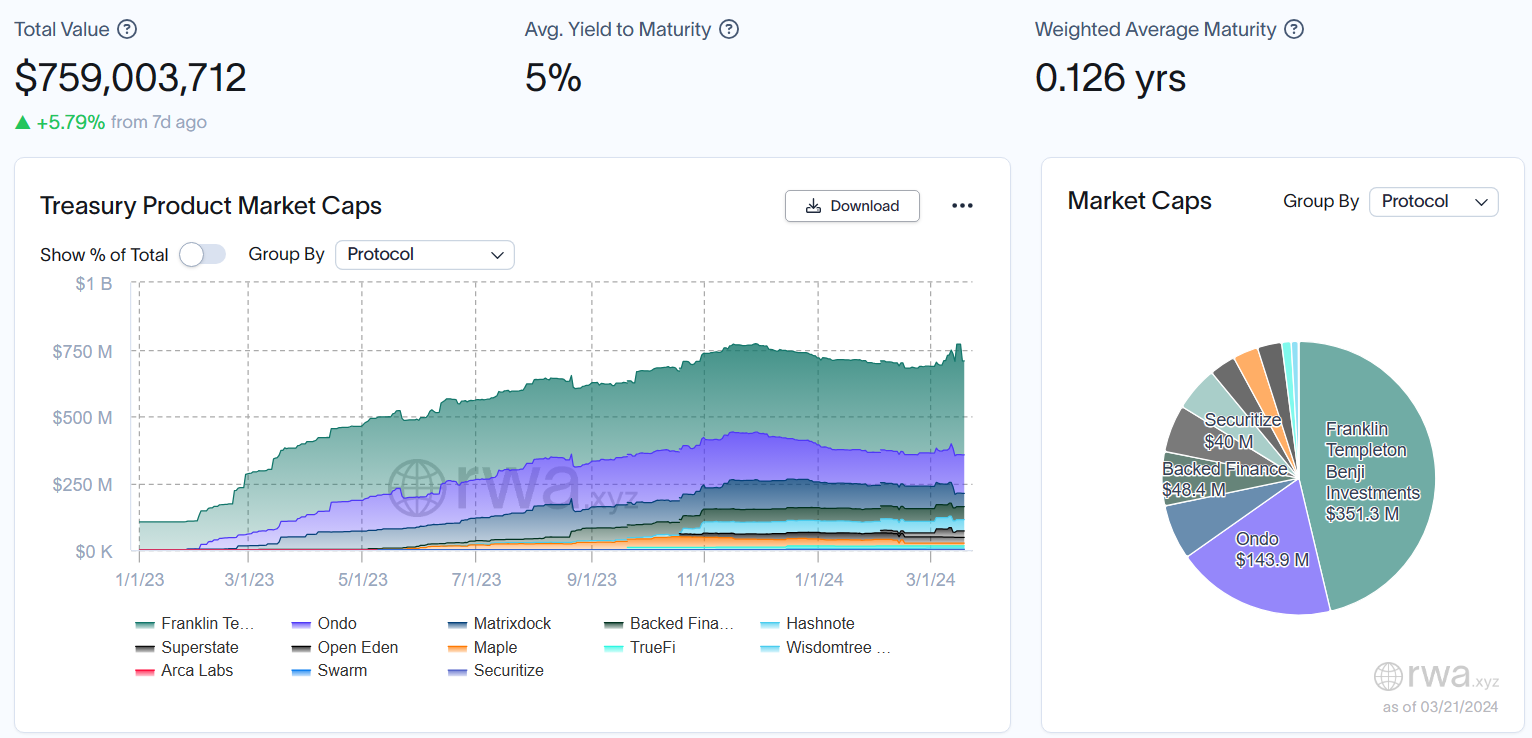Hide the Ondo series in legend
This screenshot has width=1532, height=738.
[x=324, y=623]
